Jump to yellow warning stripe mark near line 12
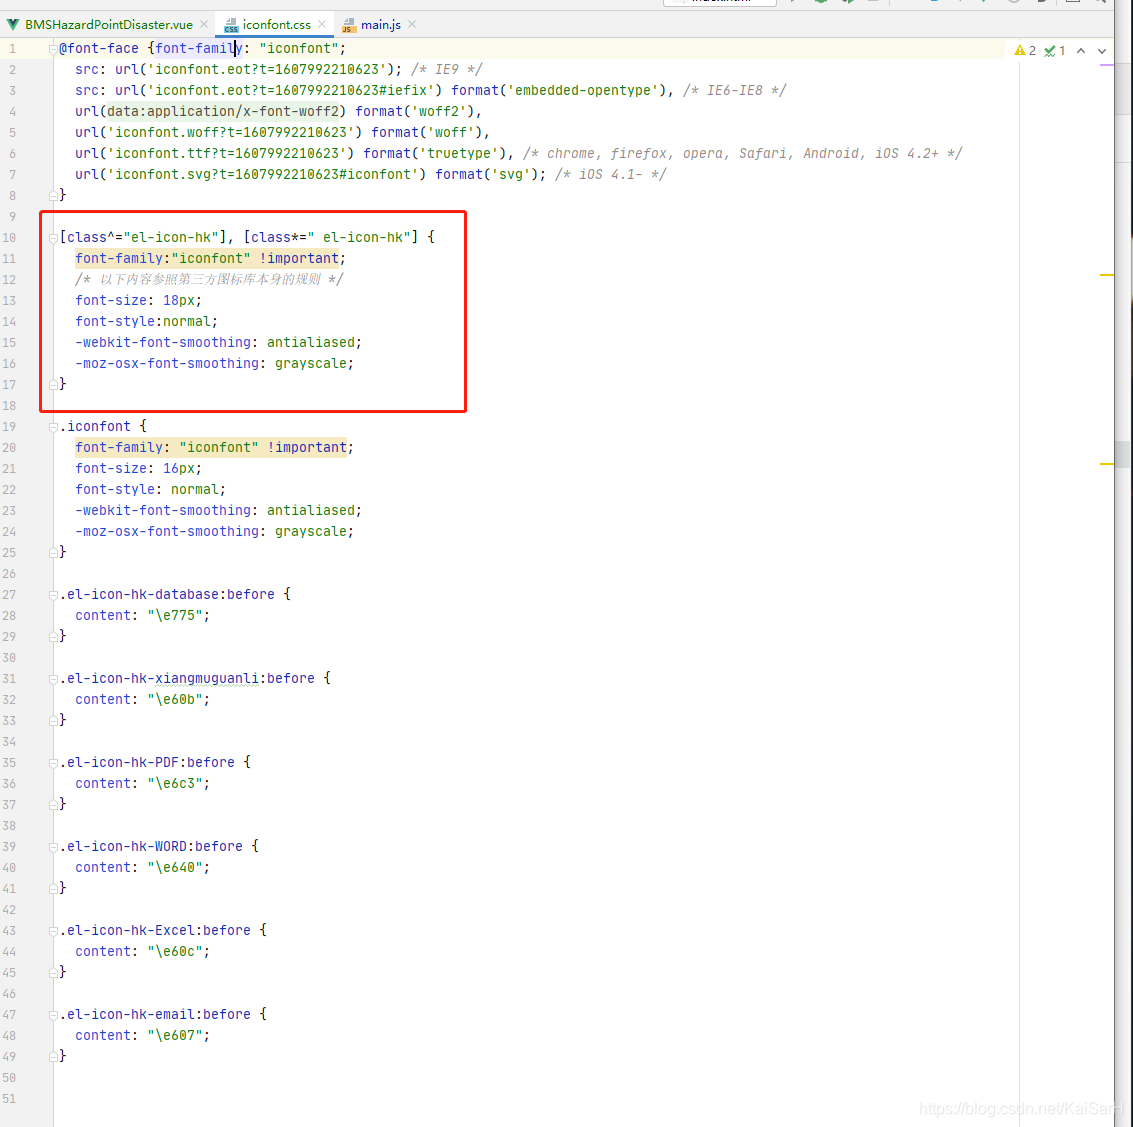 pos(1106,275)
